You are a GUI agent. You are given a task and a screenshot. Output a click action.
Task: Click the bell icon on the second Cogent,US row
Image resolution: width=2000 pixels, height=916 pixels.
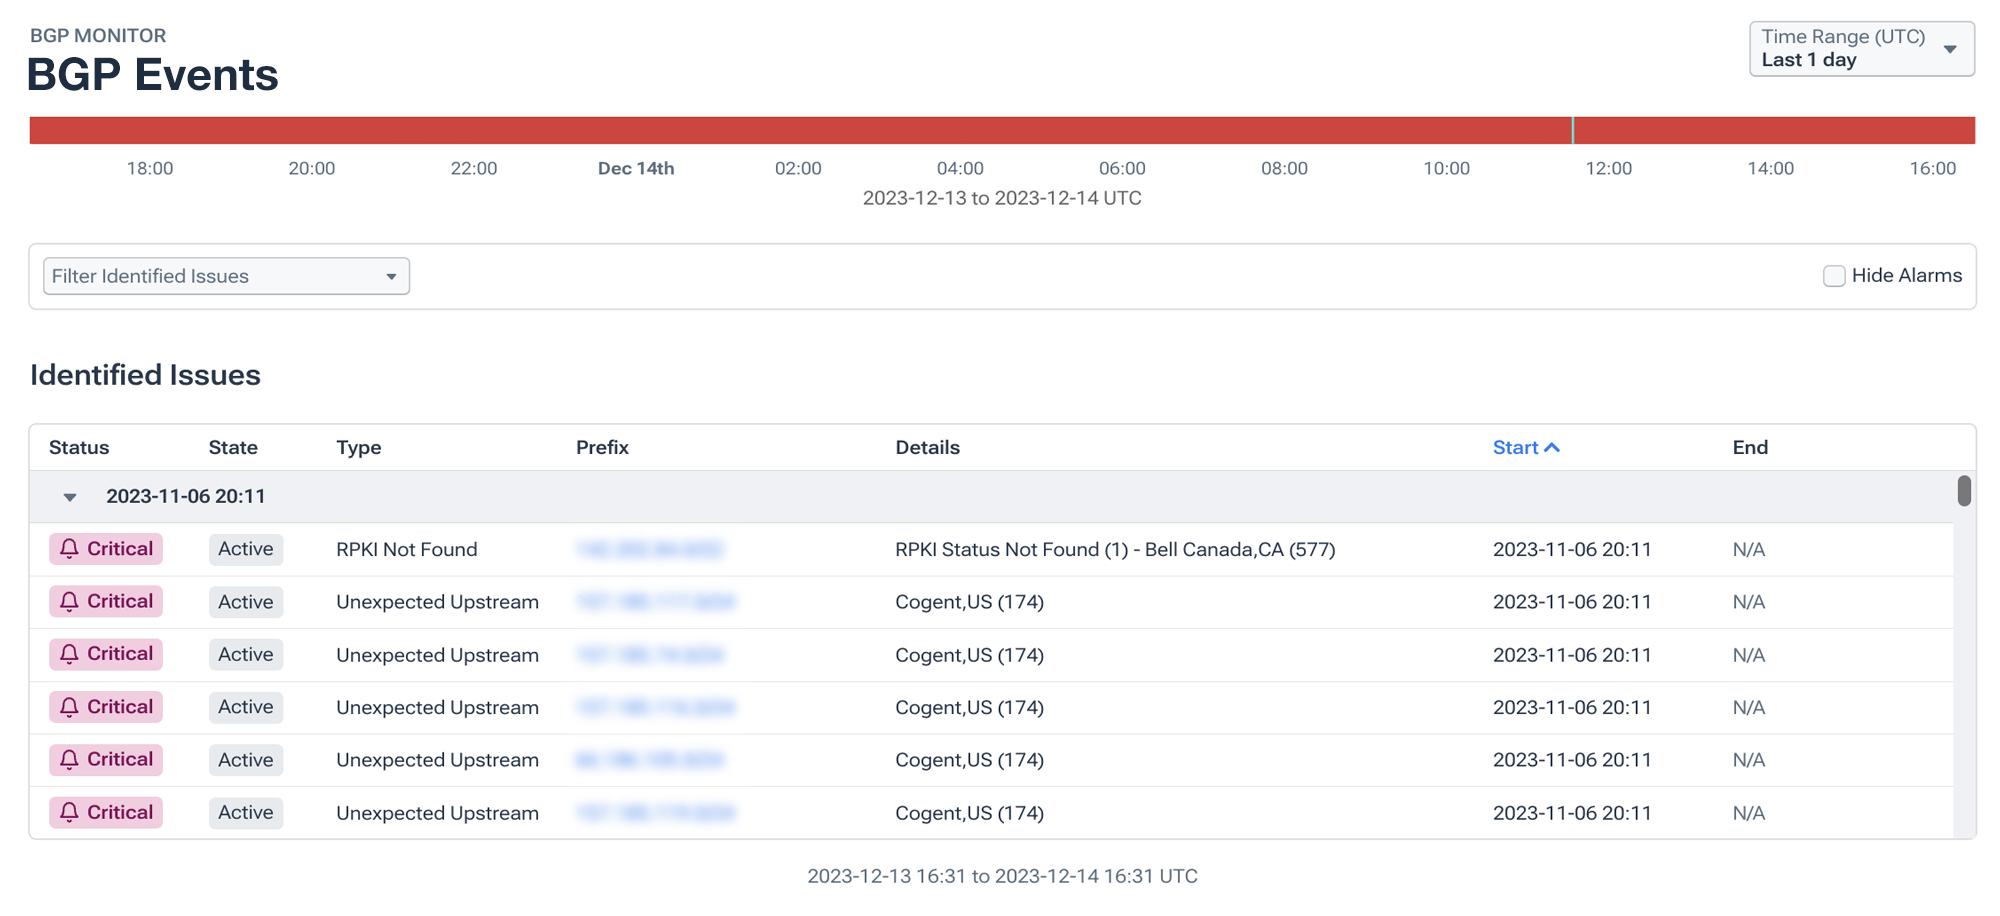point(68,654)
